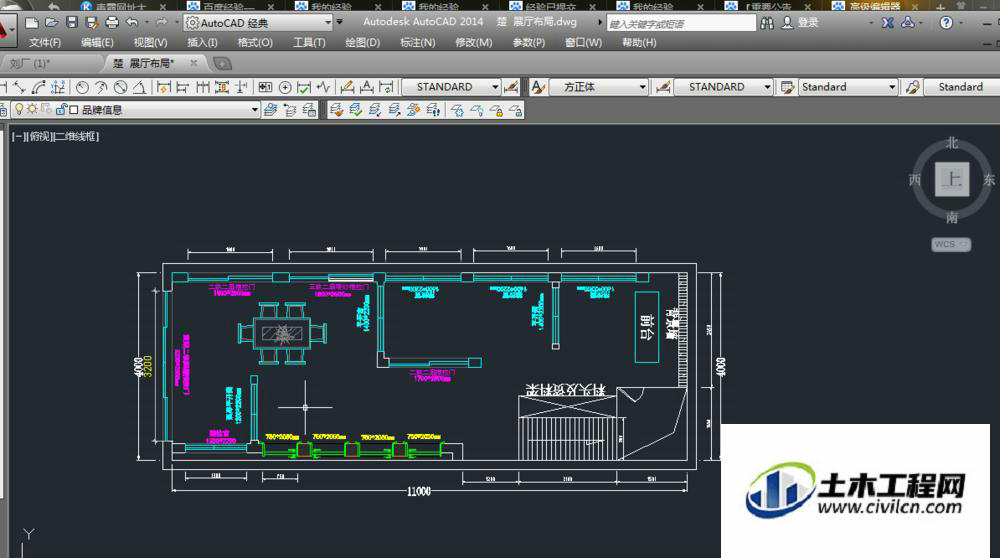Open the 文件(F) menu
This screenshot has height=558, width=1000.
(45, 43)
